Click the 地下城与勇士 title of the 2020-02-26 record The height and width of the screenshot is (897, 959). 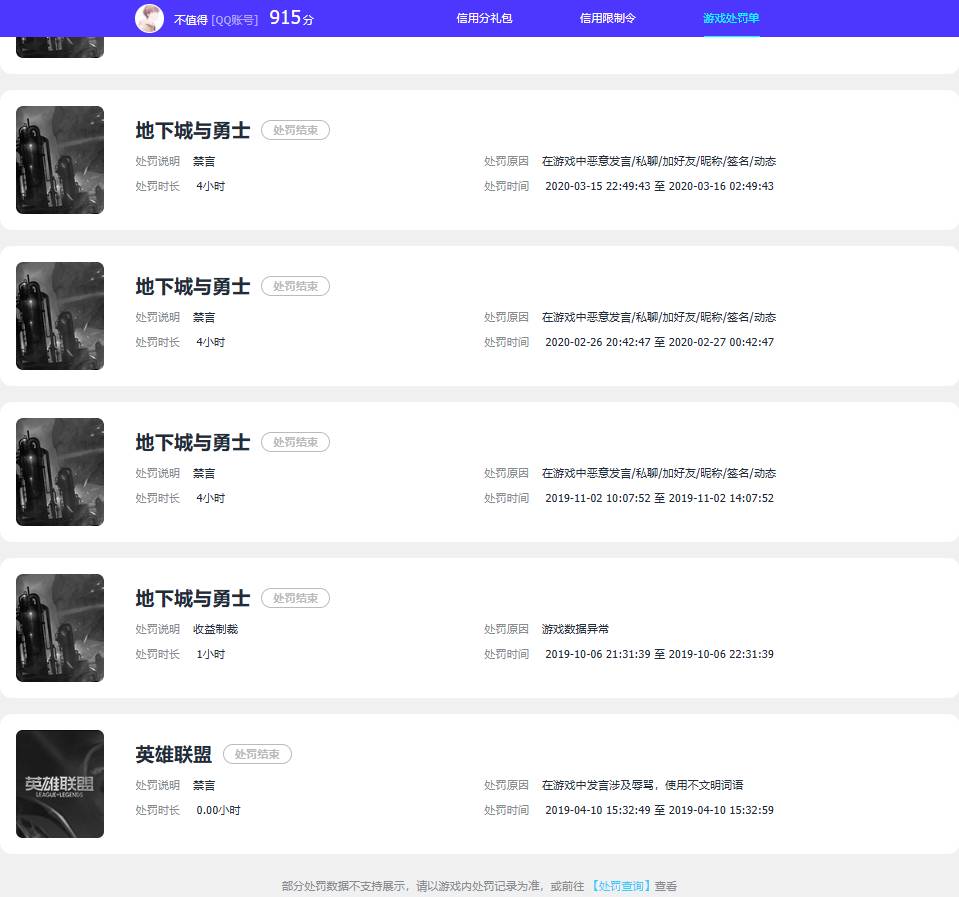click(x=193, y=286)
